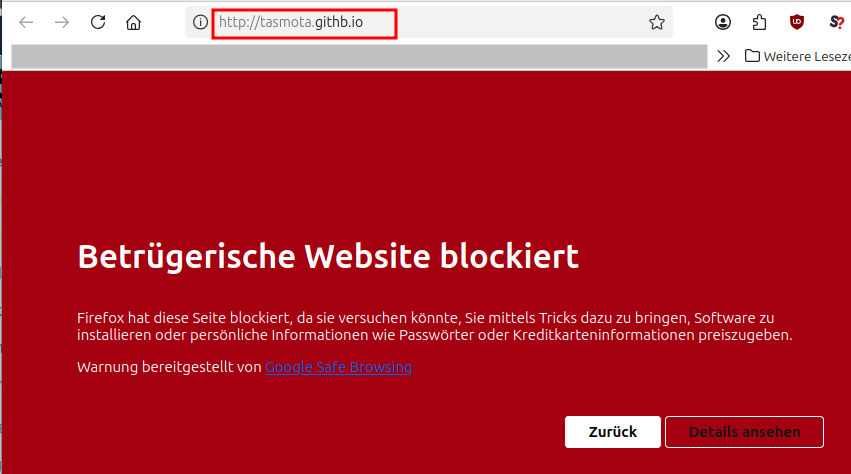Open the uBlock Origin shield icon
Image resolution: width=851 pixels, height=474 pixels.
coord(797,22)
